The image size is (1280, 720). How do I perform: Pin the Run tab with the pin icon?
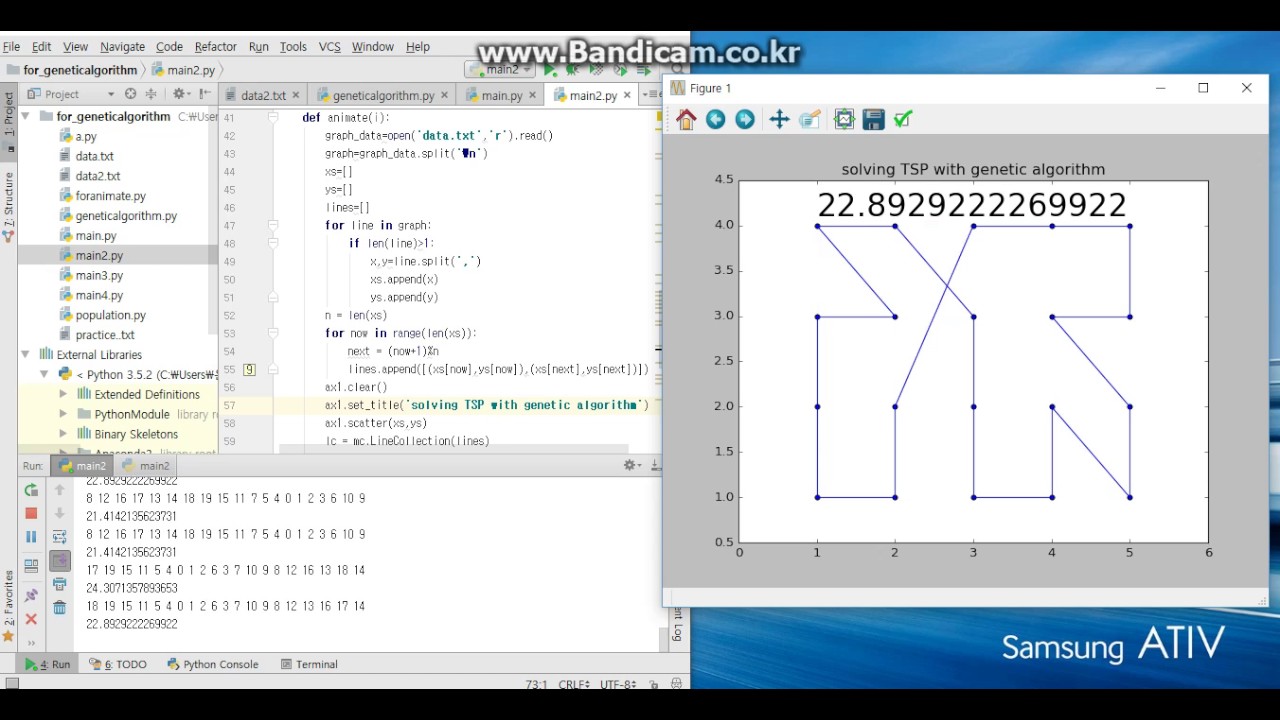pos(31,595)
